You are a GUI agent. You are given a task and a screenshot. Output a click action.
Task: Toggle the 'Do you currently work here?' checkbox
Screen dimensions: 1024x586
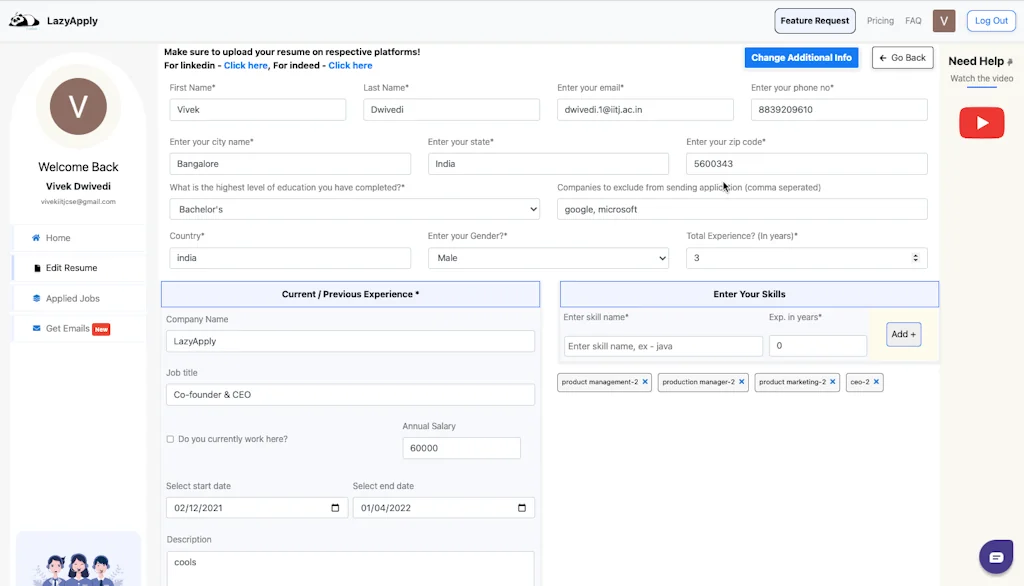coord(170,439)
